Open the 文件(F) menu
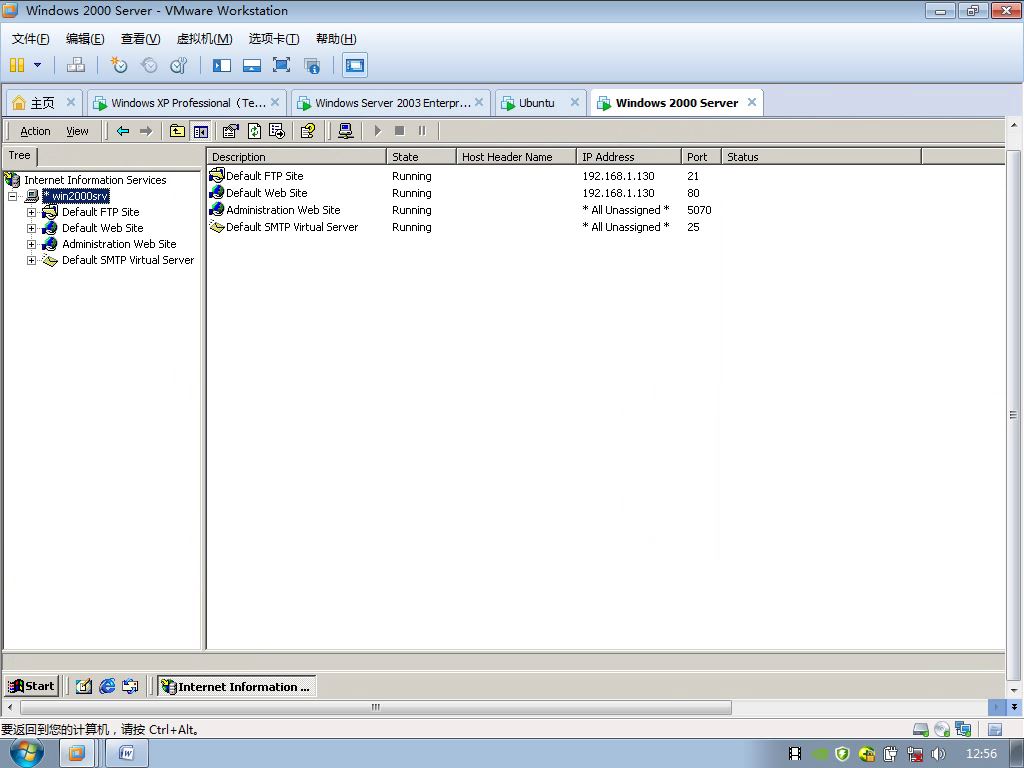The width and height of the screenshot is (1024, 768). click(x=30, y=39)
